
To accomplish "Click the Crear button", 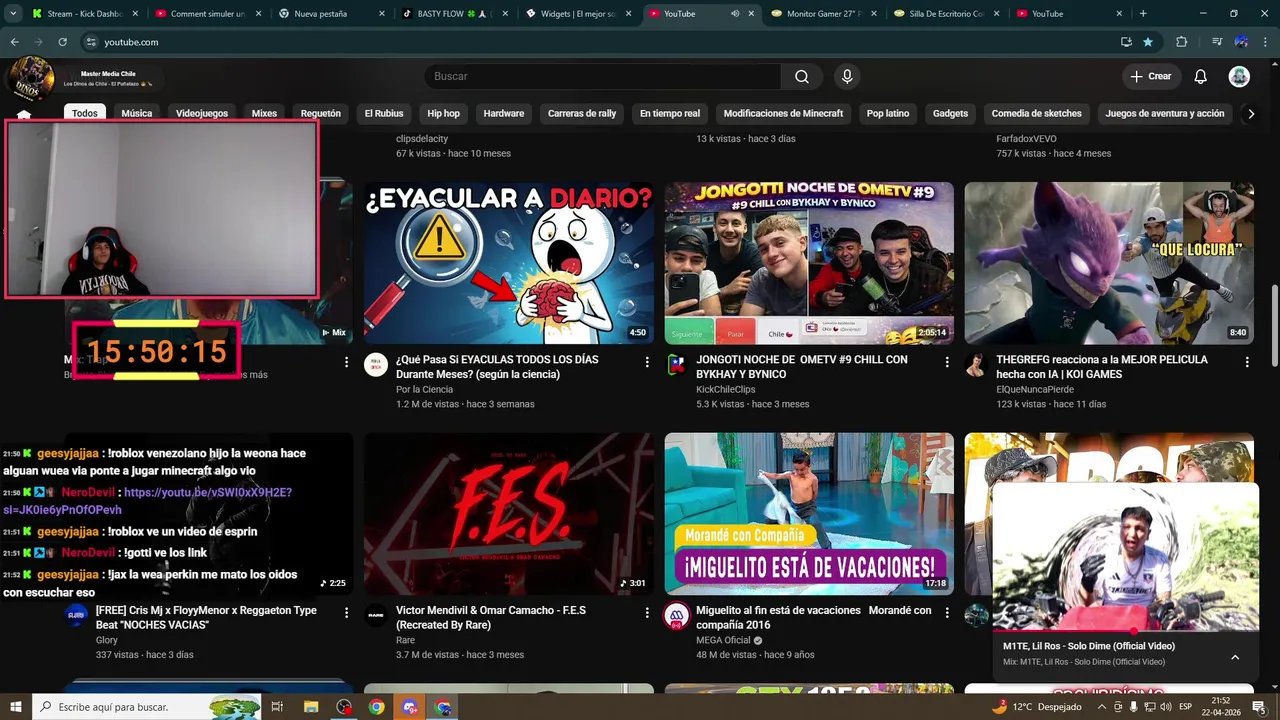I will pos(1151,77).
